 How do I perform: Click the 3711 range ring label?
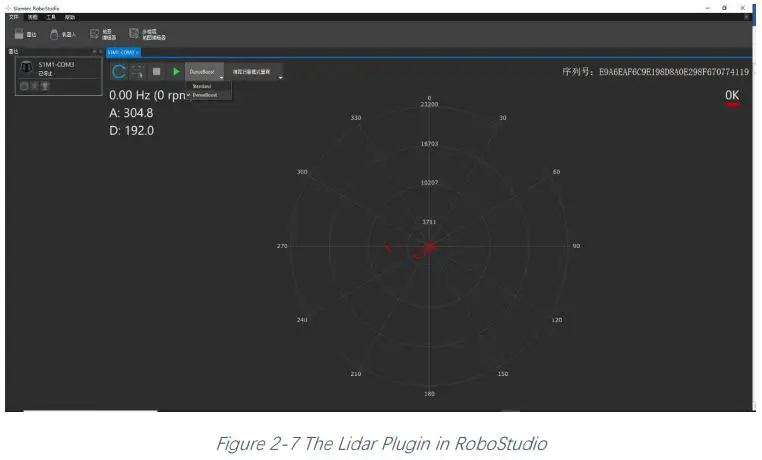tap(429, 222)
